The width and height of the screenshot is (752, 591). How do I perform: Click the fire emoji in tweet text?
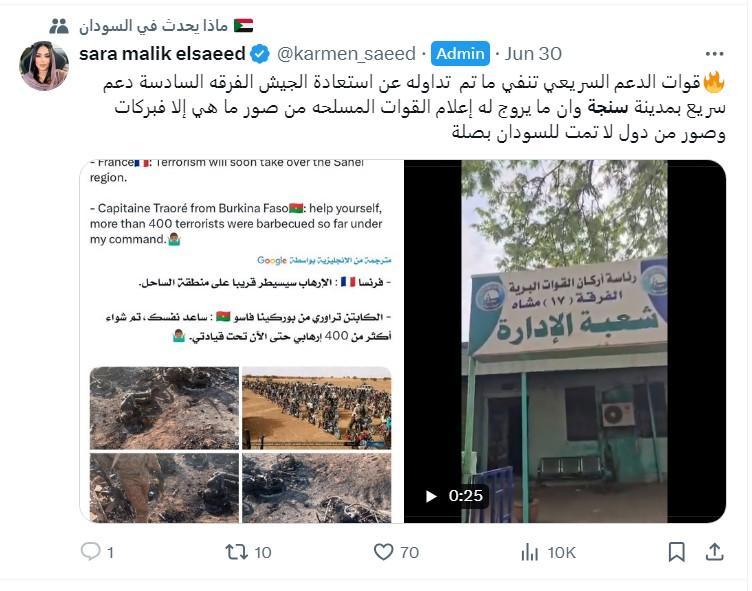tap(714, 82)
